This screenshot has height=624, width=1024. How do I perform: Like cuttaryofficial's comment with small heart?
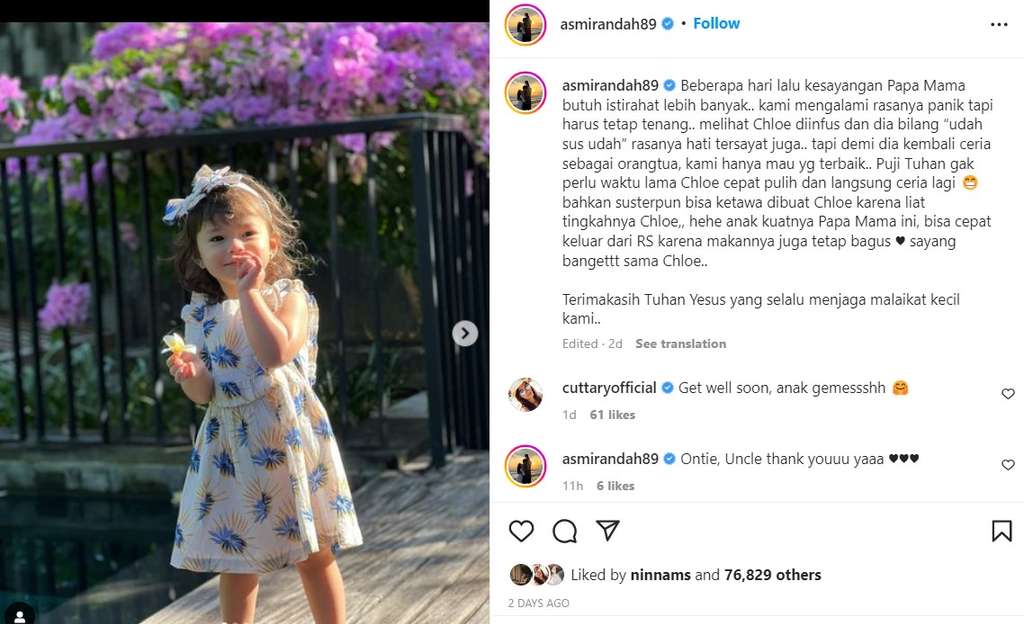(1008, 394)
